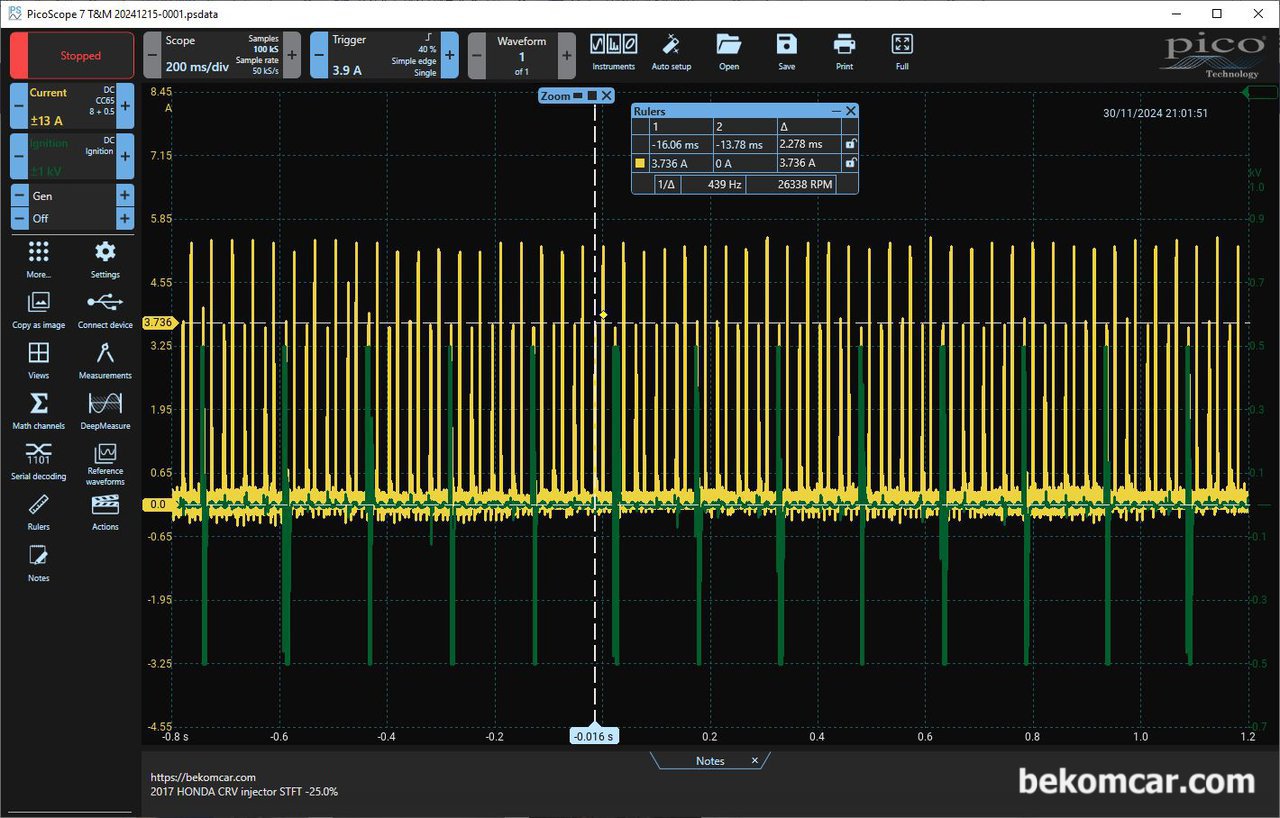Toggle lock on 3.736 A ruler row
The width and height of the screenshot is (1280, 818).
tap(850, 163)
